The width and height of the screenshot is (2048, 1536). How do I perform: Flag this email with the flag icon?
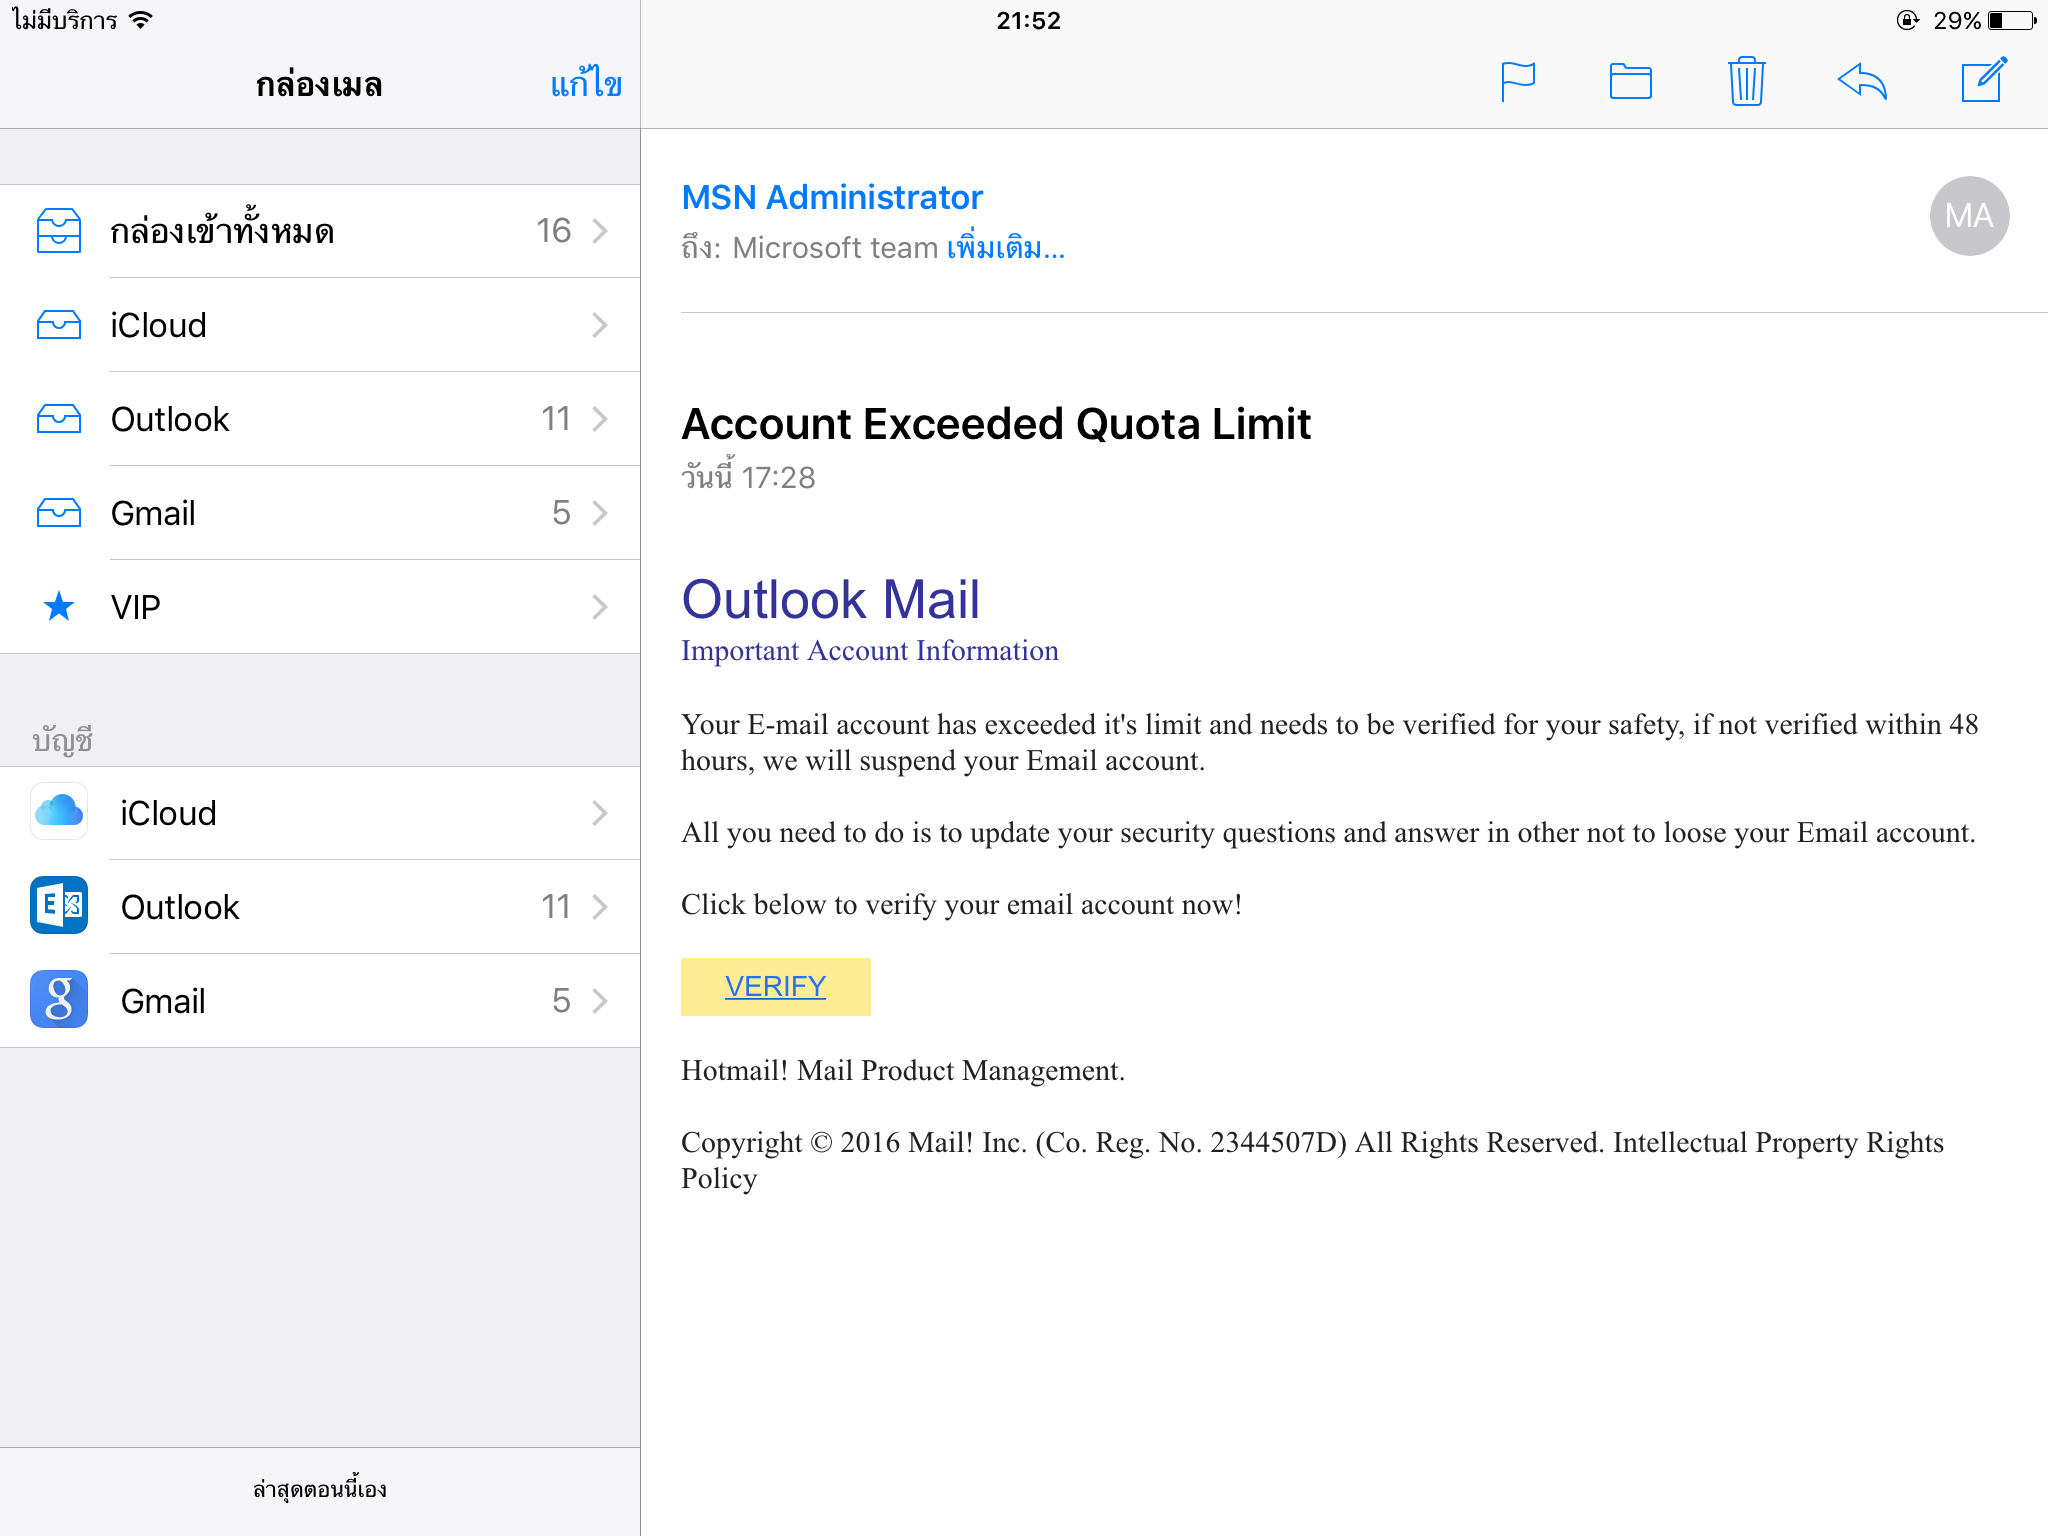(1517, 82)
